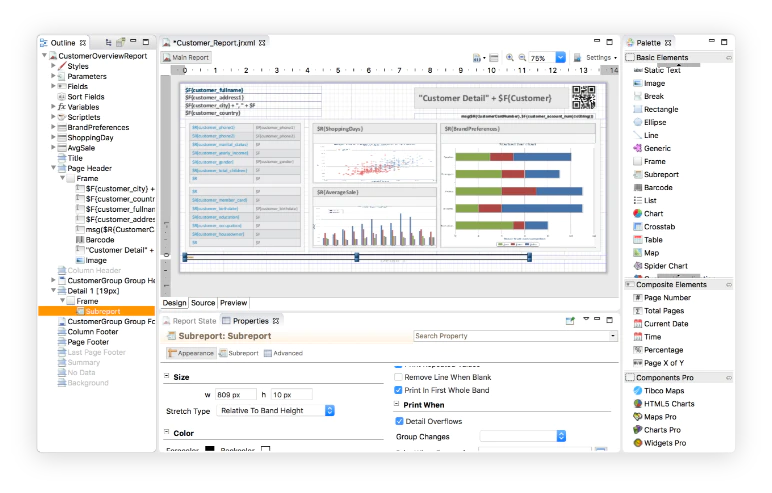Pick the Chart palette element

(x=648, y=214)
